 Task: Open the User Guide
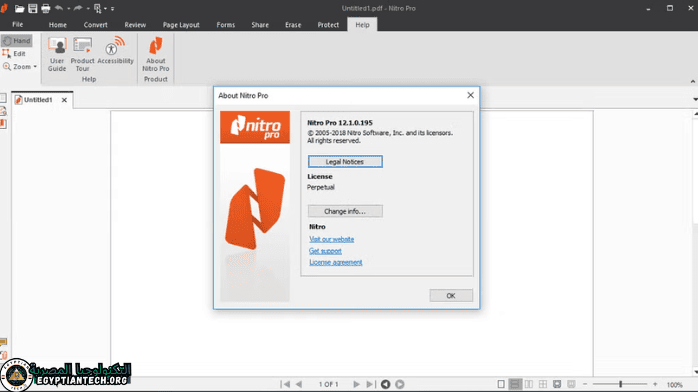[57, 54]
